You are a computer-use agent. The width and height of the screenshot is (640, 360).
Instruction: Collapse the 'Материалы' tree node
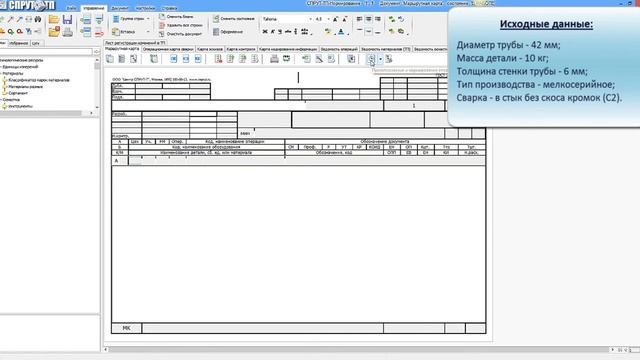[2, 73]
